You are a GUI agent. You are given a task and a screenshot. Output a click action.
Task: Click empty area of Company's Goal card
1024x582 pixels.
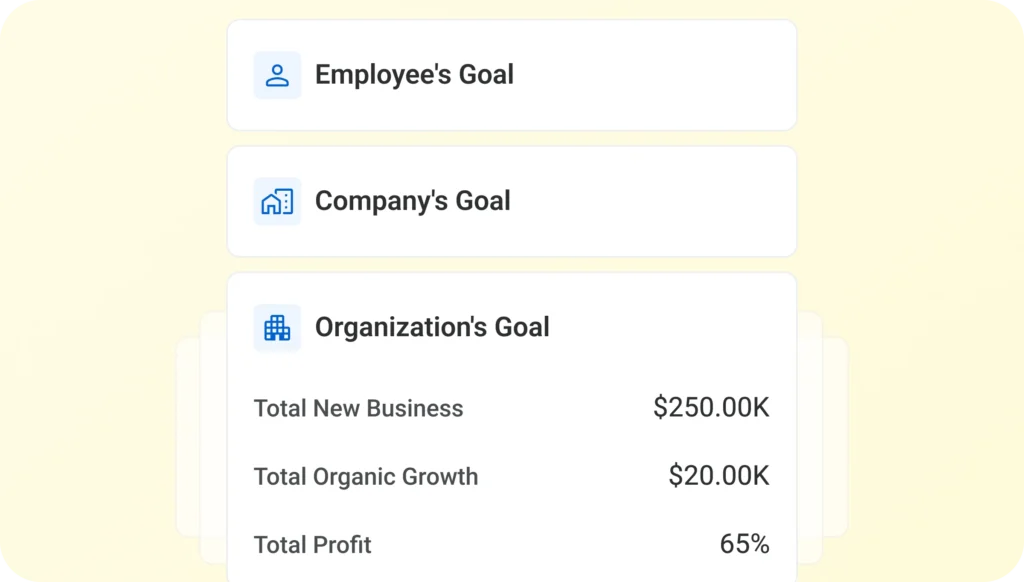653,201
